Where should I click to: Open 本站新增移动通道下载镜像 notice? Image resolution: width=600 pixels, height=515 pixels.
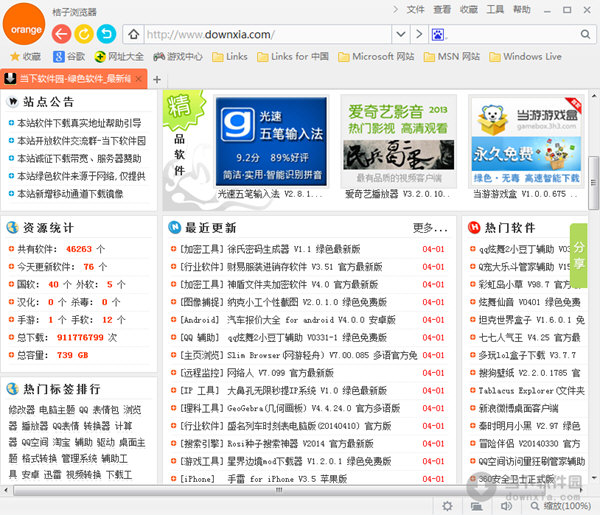click(x=70, y=194)
